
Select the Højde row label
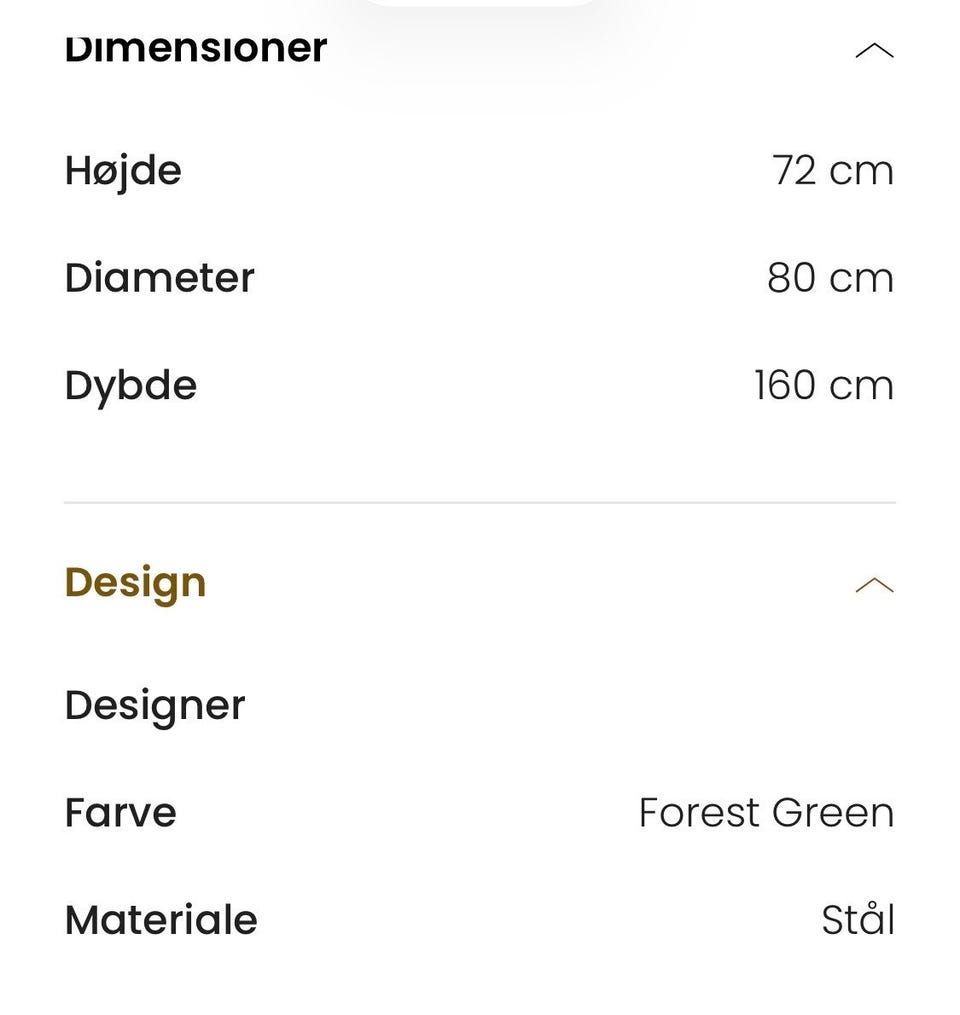(x=123, y=172)
